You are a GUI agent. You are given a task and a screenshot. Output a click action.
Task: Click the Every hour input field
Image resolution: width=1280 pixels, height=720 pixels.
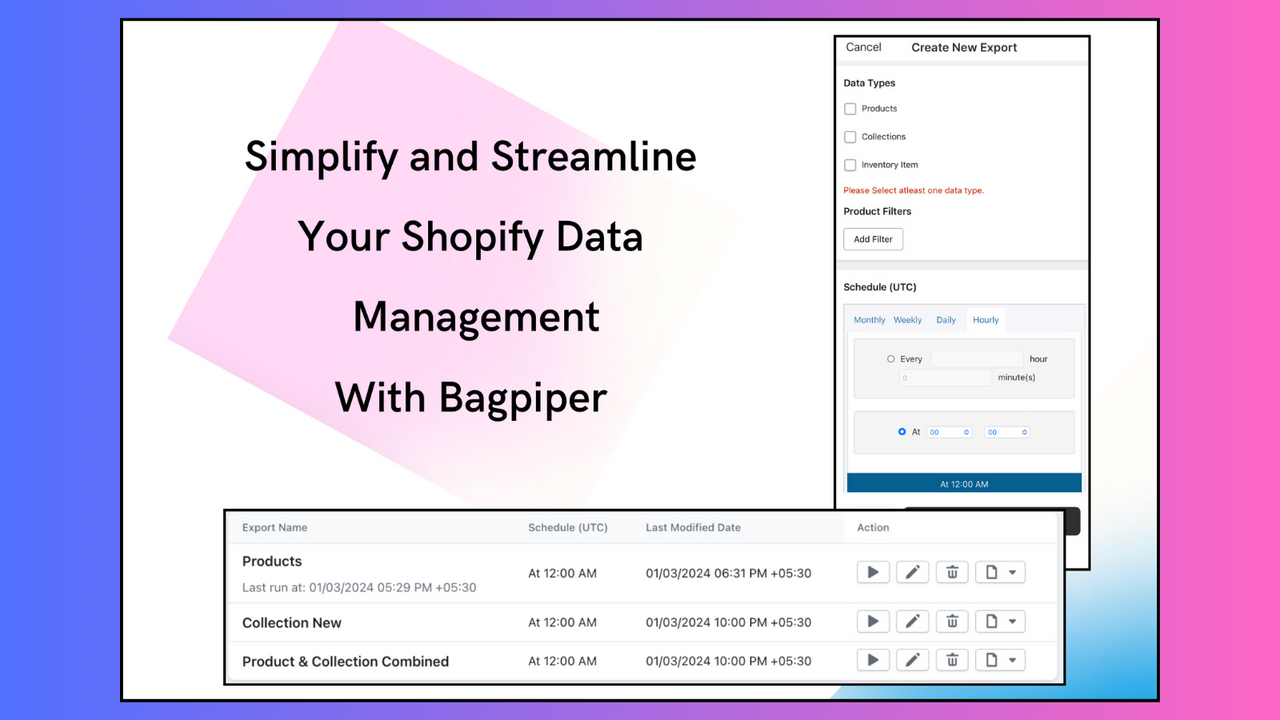(977, 359)
